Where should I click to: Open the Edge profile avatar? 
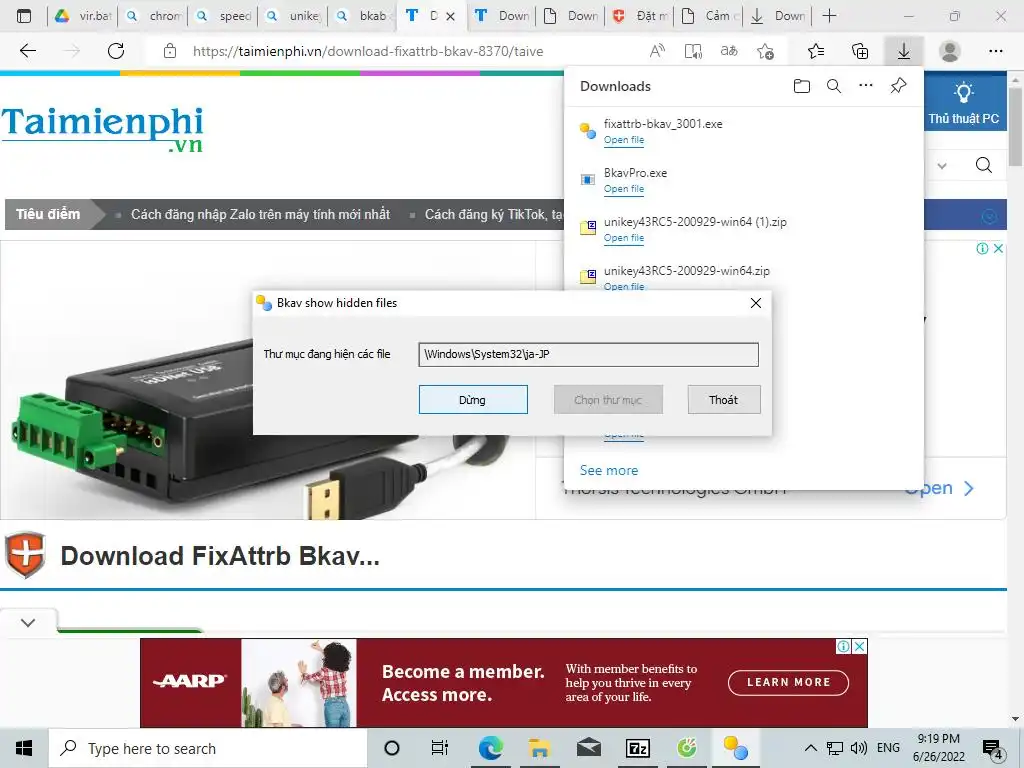pyautogui.click(x=949, y=51)
